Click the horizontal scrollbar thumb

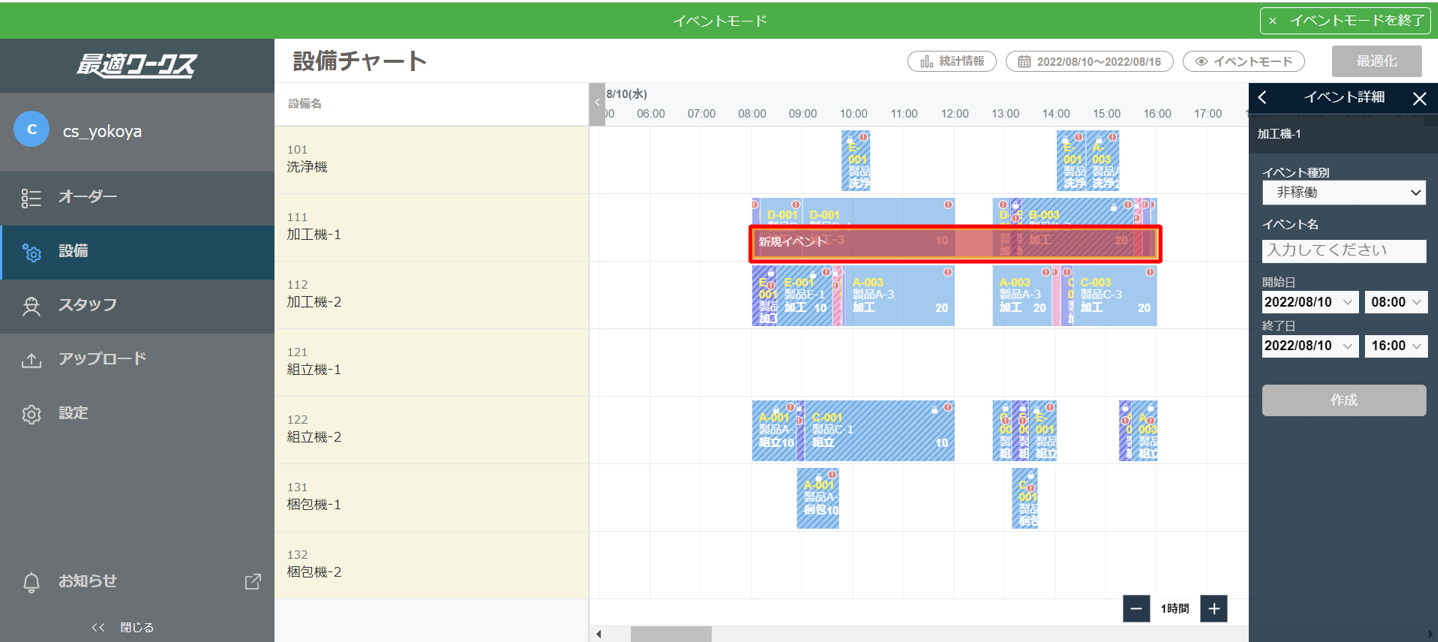coord(671,634)
